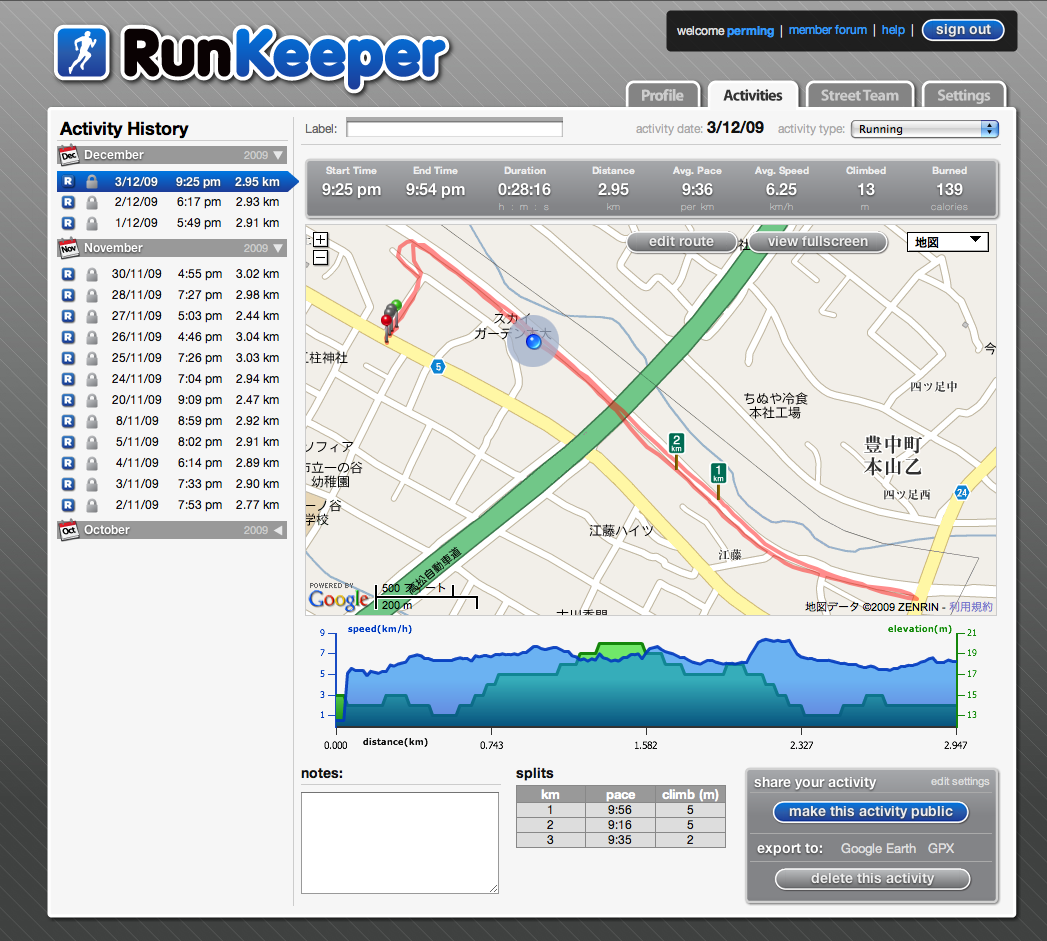Click the 0:28:16 duration value

[524, 190]
